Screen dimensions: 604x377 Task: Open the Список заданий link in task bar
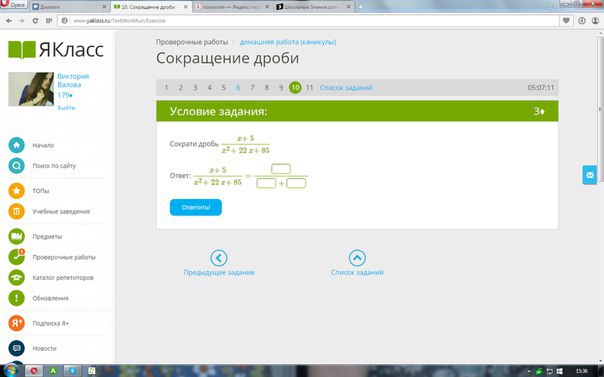coord(346,88)
